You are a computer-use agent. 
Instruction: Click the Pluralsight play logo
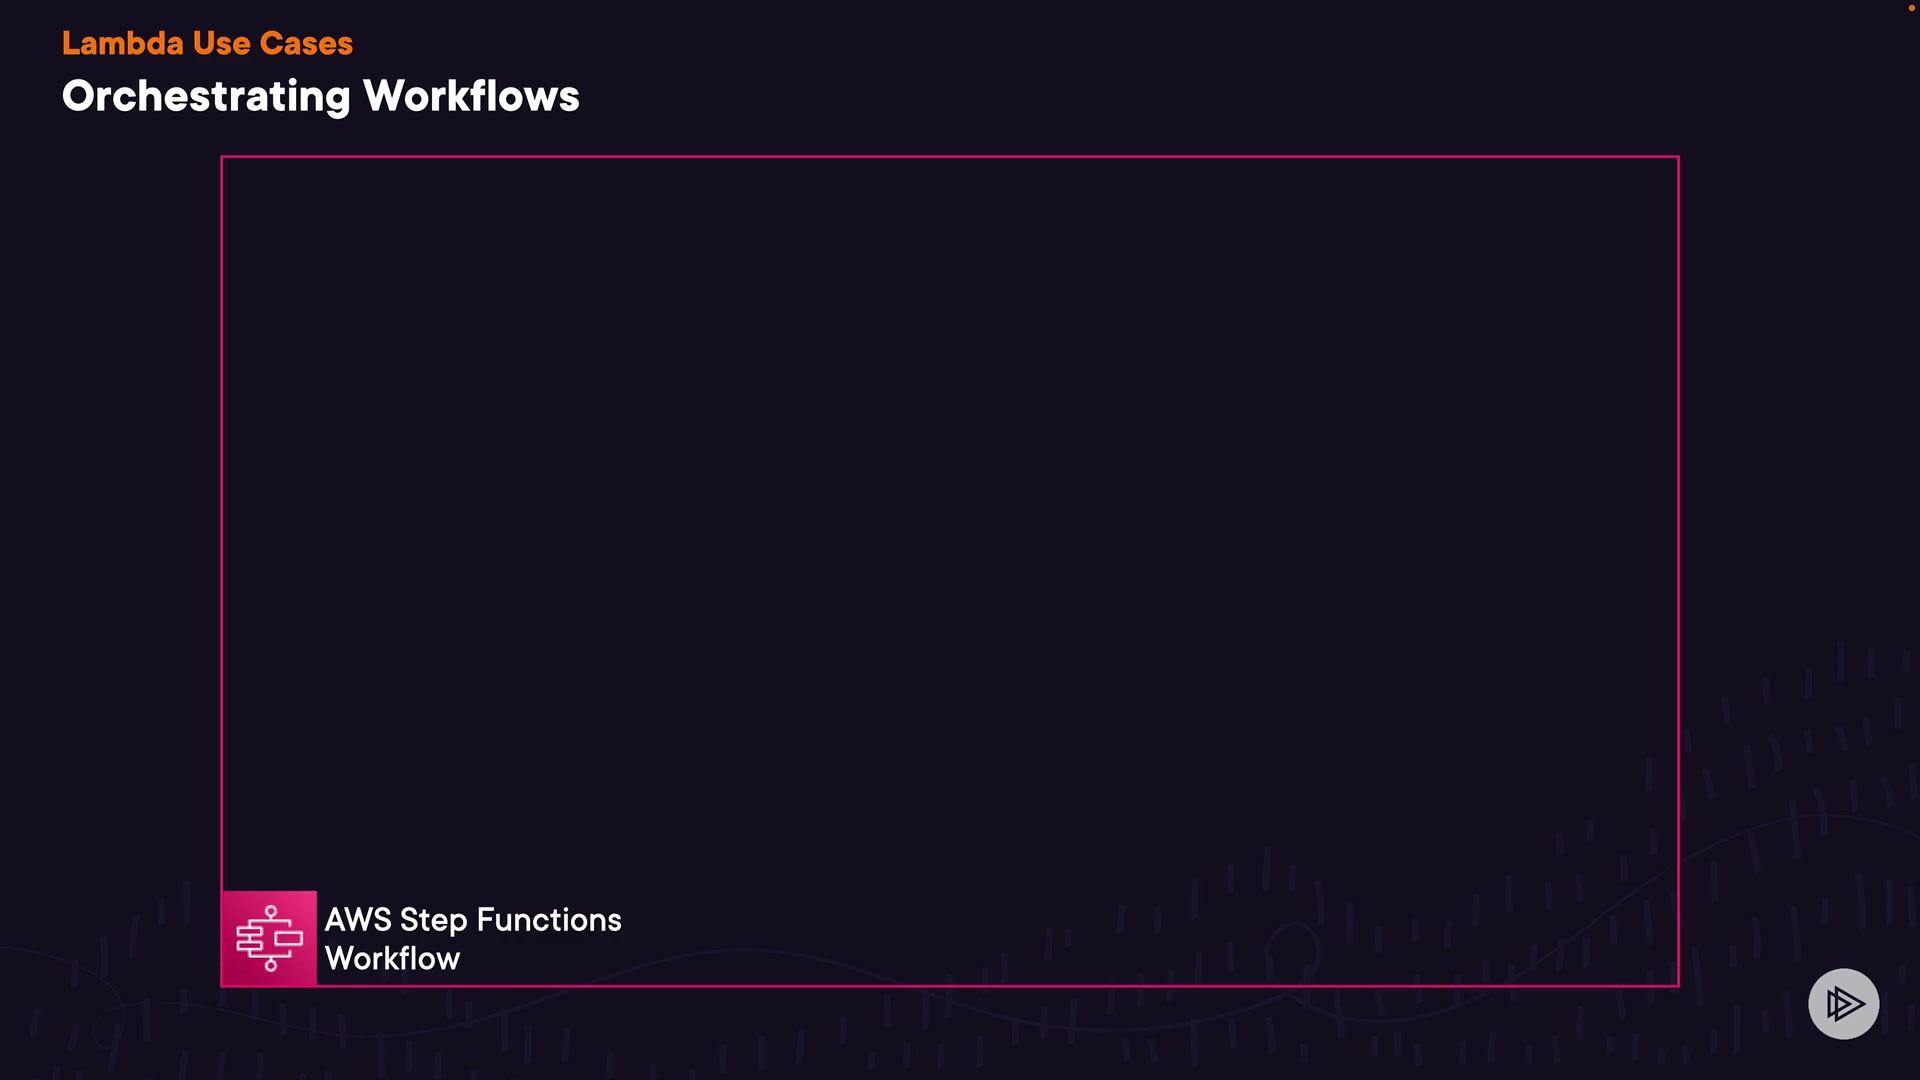point(1843,1003)
